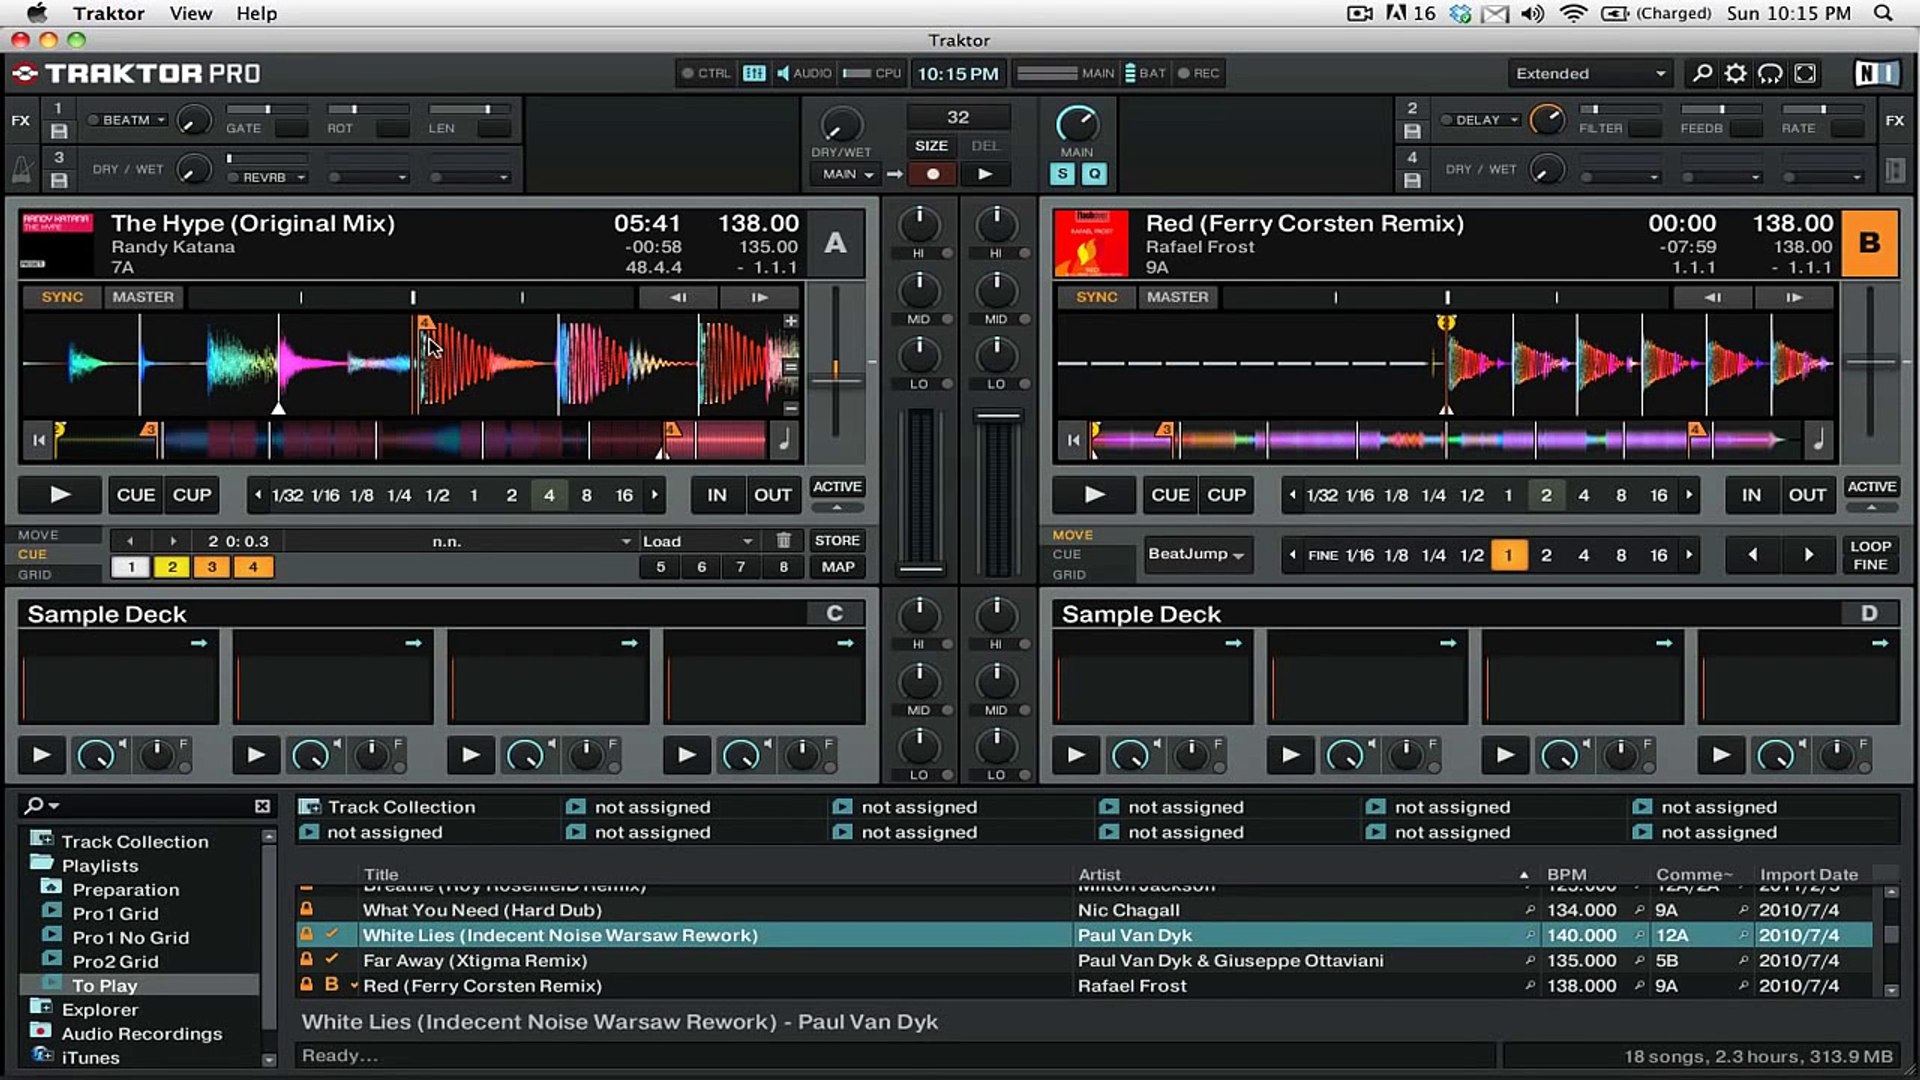
Task: Zoom in Deck A waveform plus
Action: point(790,321)
